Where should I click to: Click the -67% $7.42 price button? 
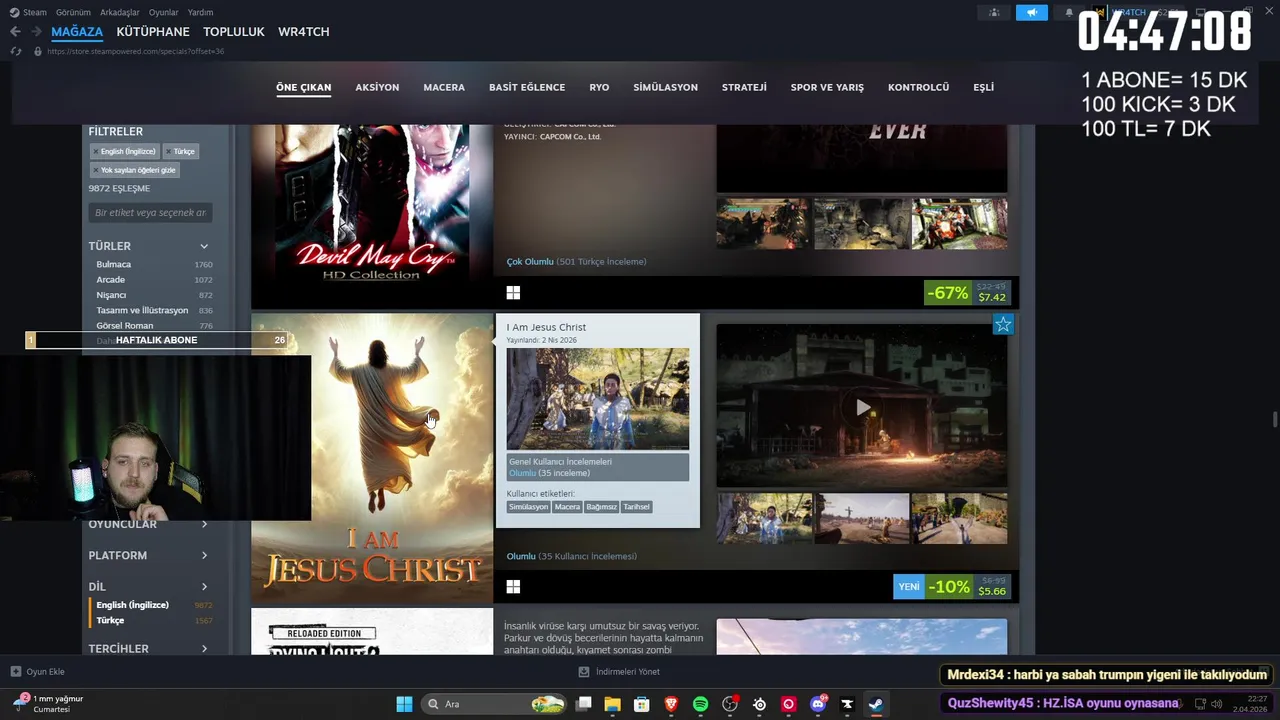(968, 293)
